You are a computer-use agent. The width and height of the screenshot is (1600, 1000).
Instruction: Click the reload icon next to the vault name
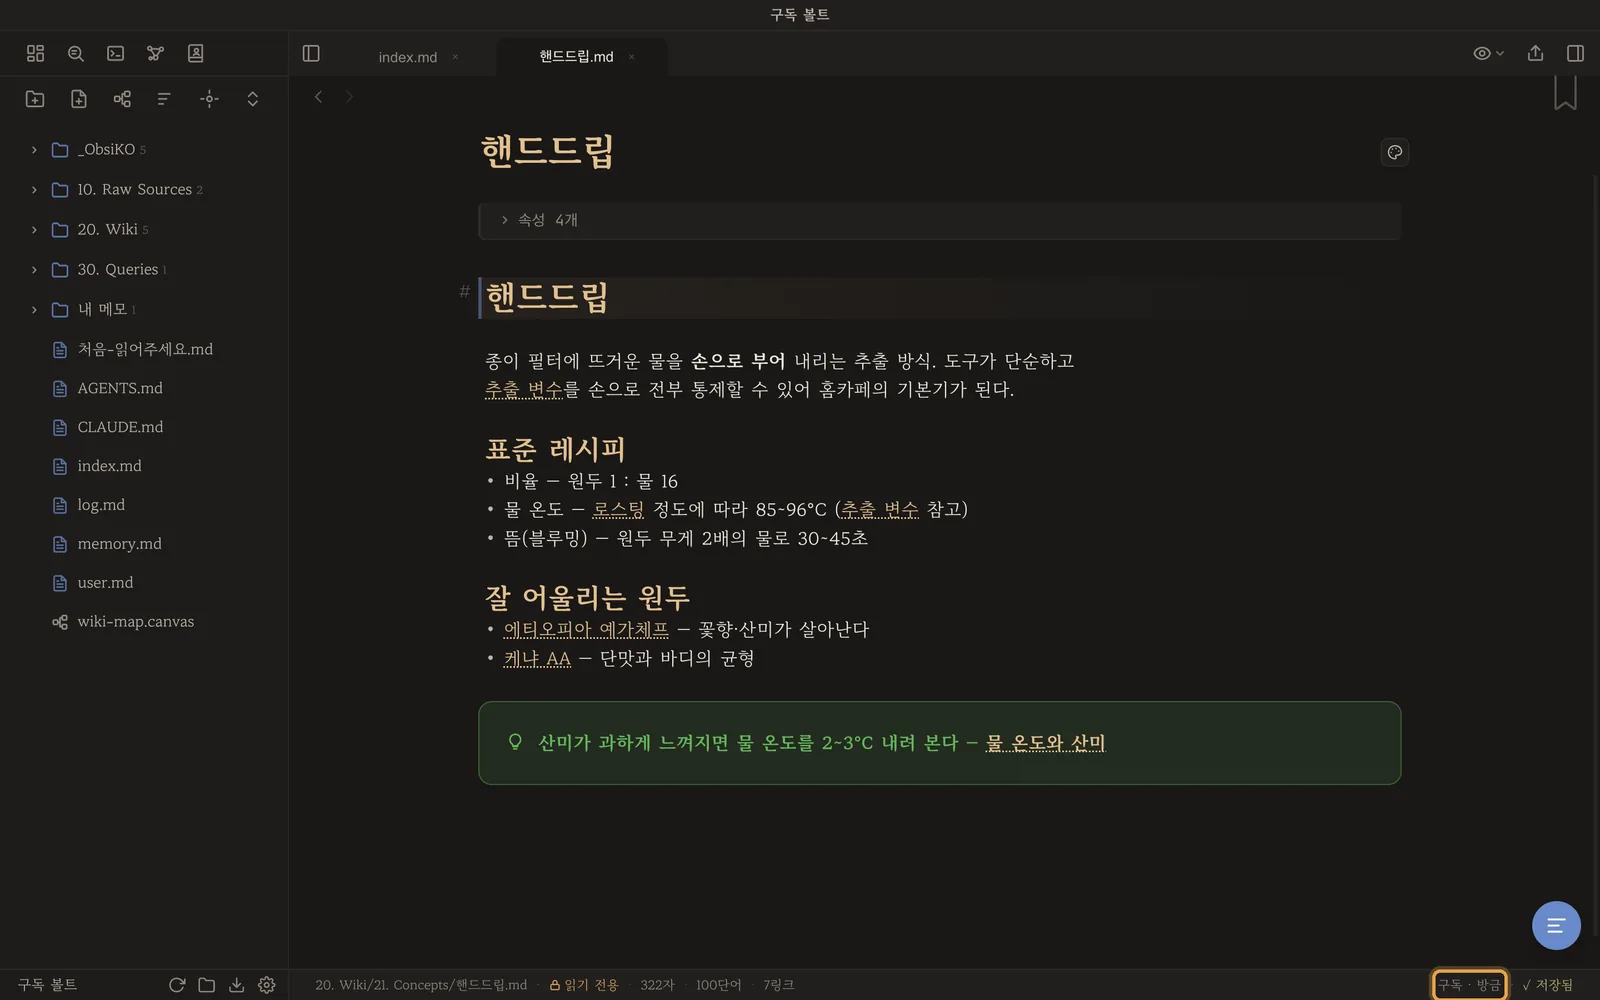tap(177, 985)
